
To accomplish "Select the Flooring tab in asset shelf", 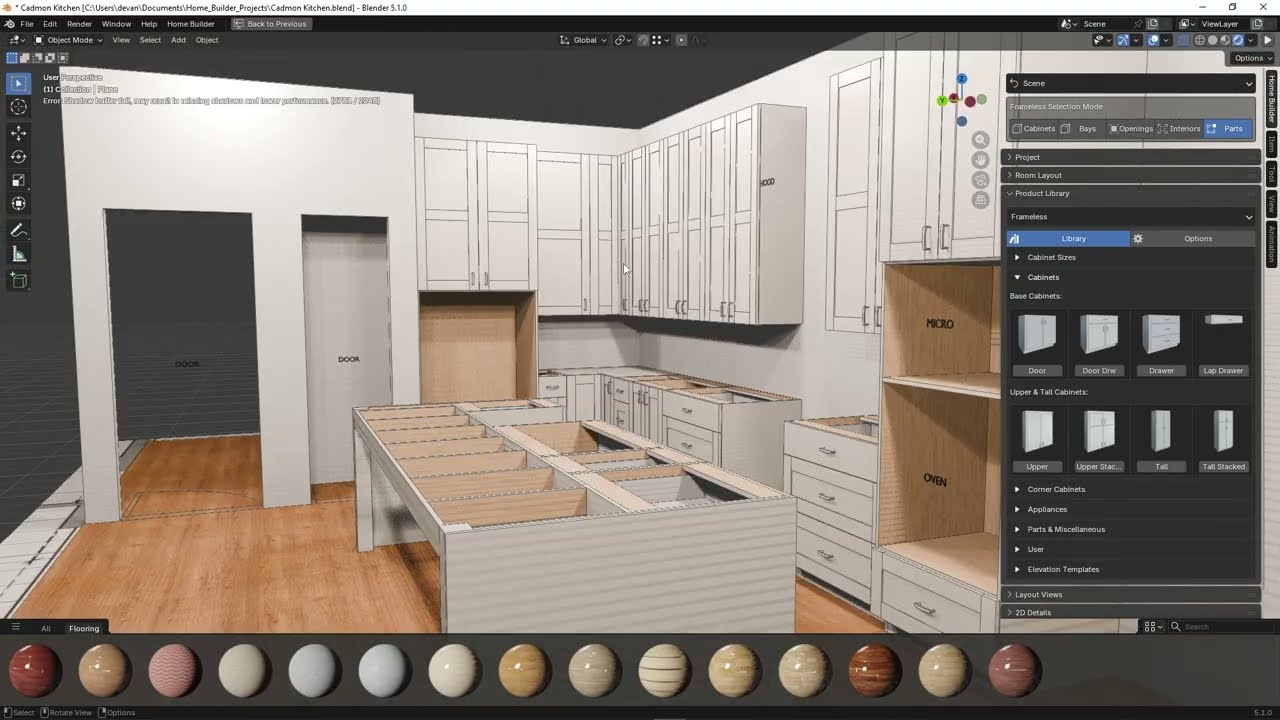I will [x=84, y=628].
